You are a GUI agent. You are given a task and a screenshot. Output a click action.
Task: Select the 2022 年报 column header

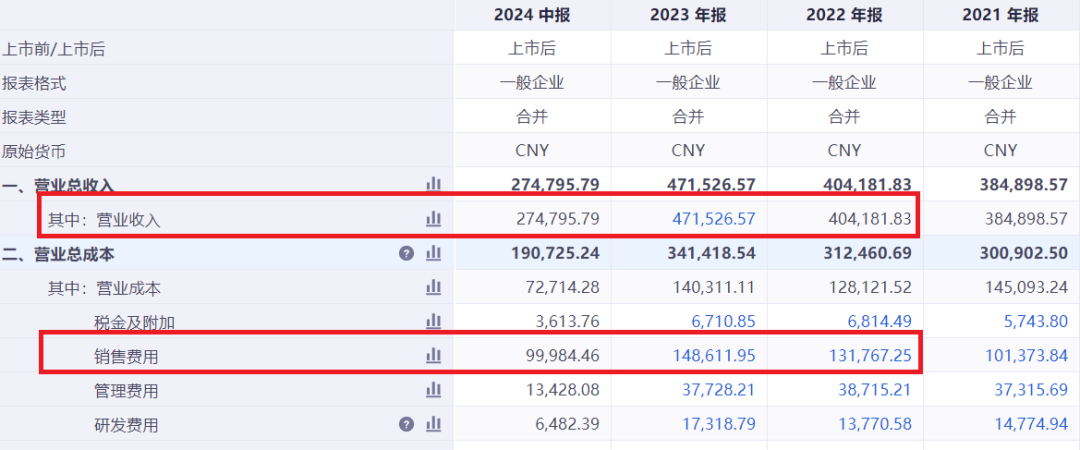(x=844, y=14)
